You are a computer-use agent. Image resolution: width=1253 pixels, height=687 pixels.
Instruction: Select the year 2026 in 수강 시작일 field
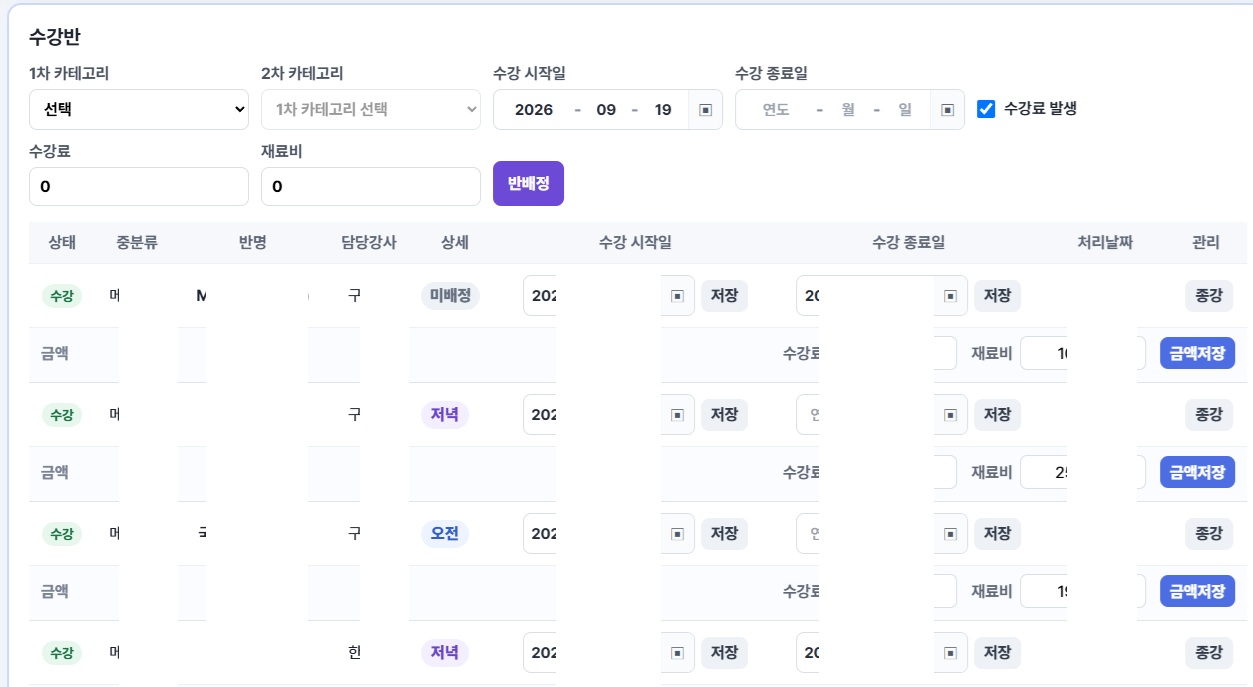[534, 110]
